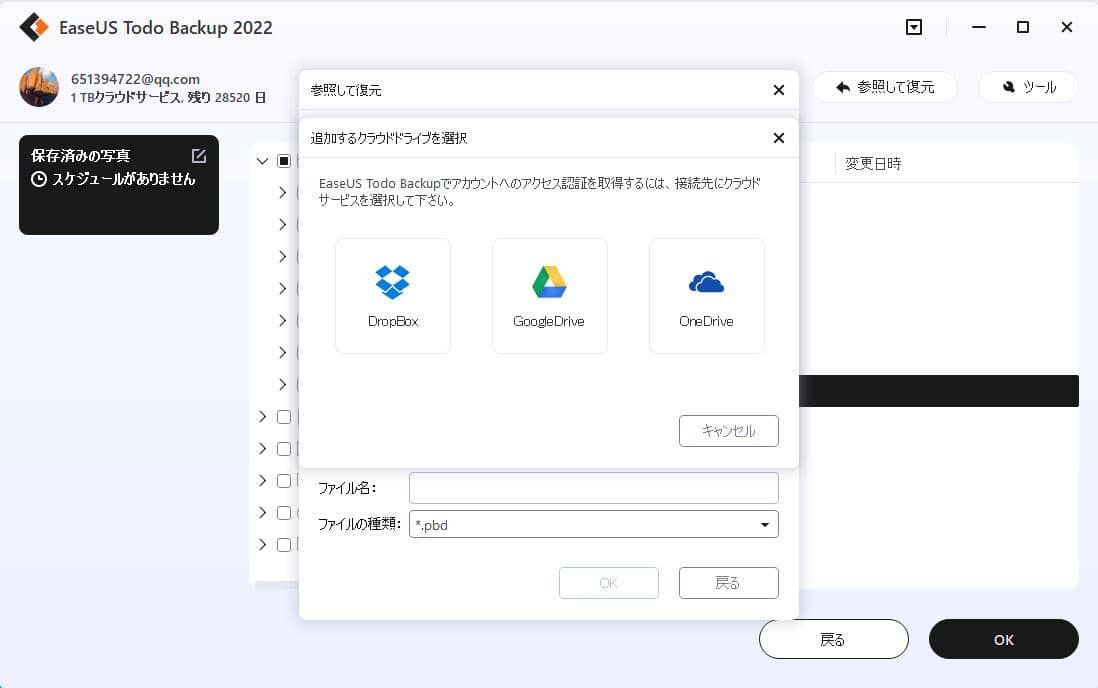Select OneDrive as the cloud drive
The image size is (1098, 688).
(706, 295)
